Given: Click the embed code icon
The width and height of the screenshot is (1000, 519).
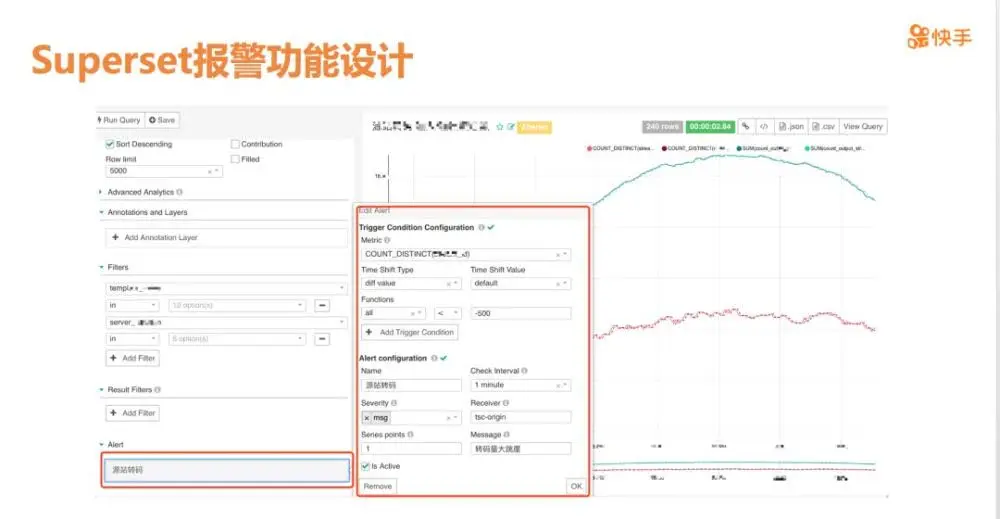Looking at the screenshot, I should [x=764, y=126].
